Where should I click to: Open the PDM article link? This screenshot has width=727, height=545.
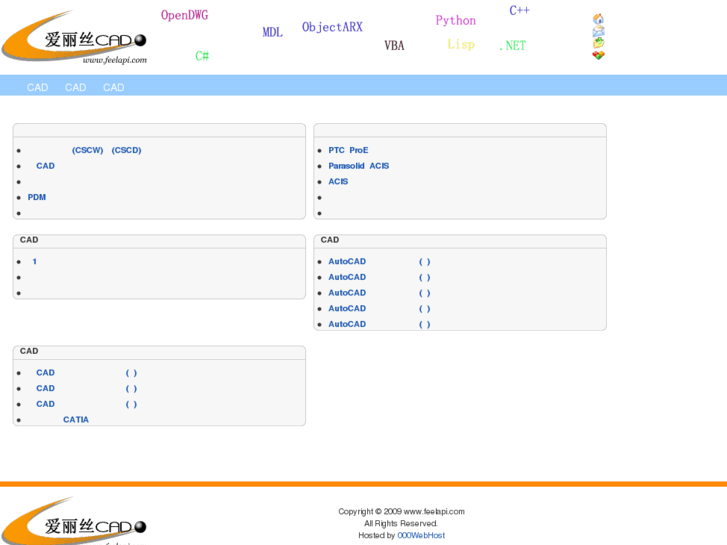coord(37,198)
